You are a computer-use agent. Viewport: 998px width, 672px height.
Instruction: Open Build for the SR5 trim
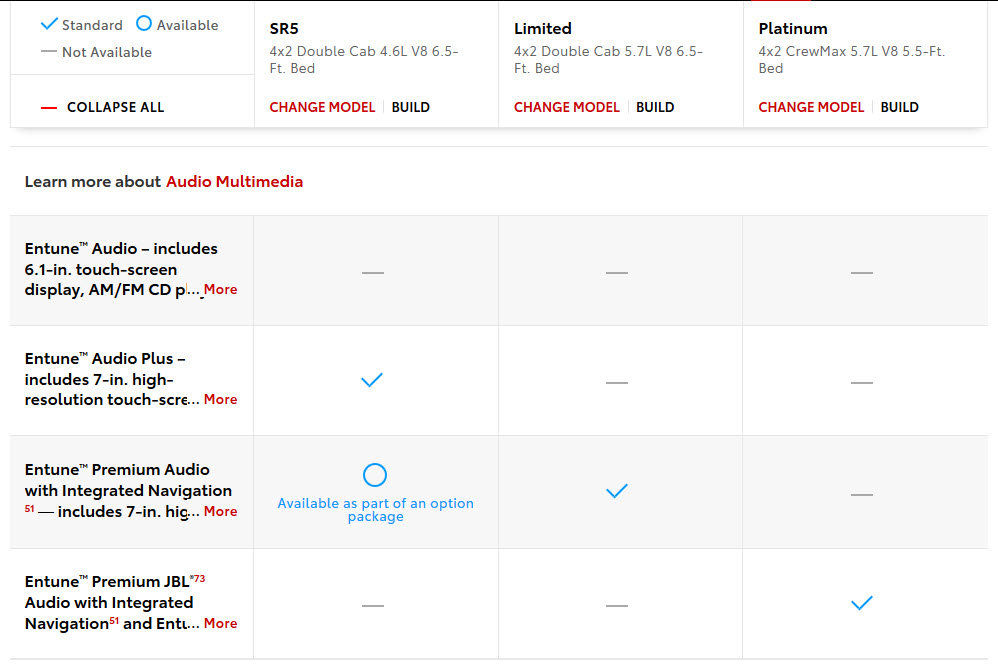pos(411,107)
